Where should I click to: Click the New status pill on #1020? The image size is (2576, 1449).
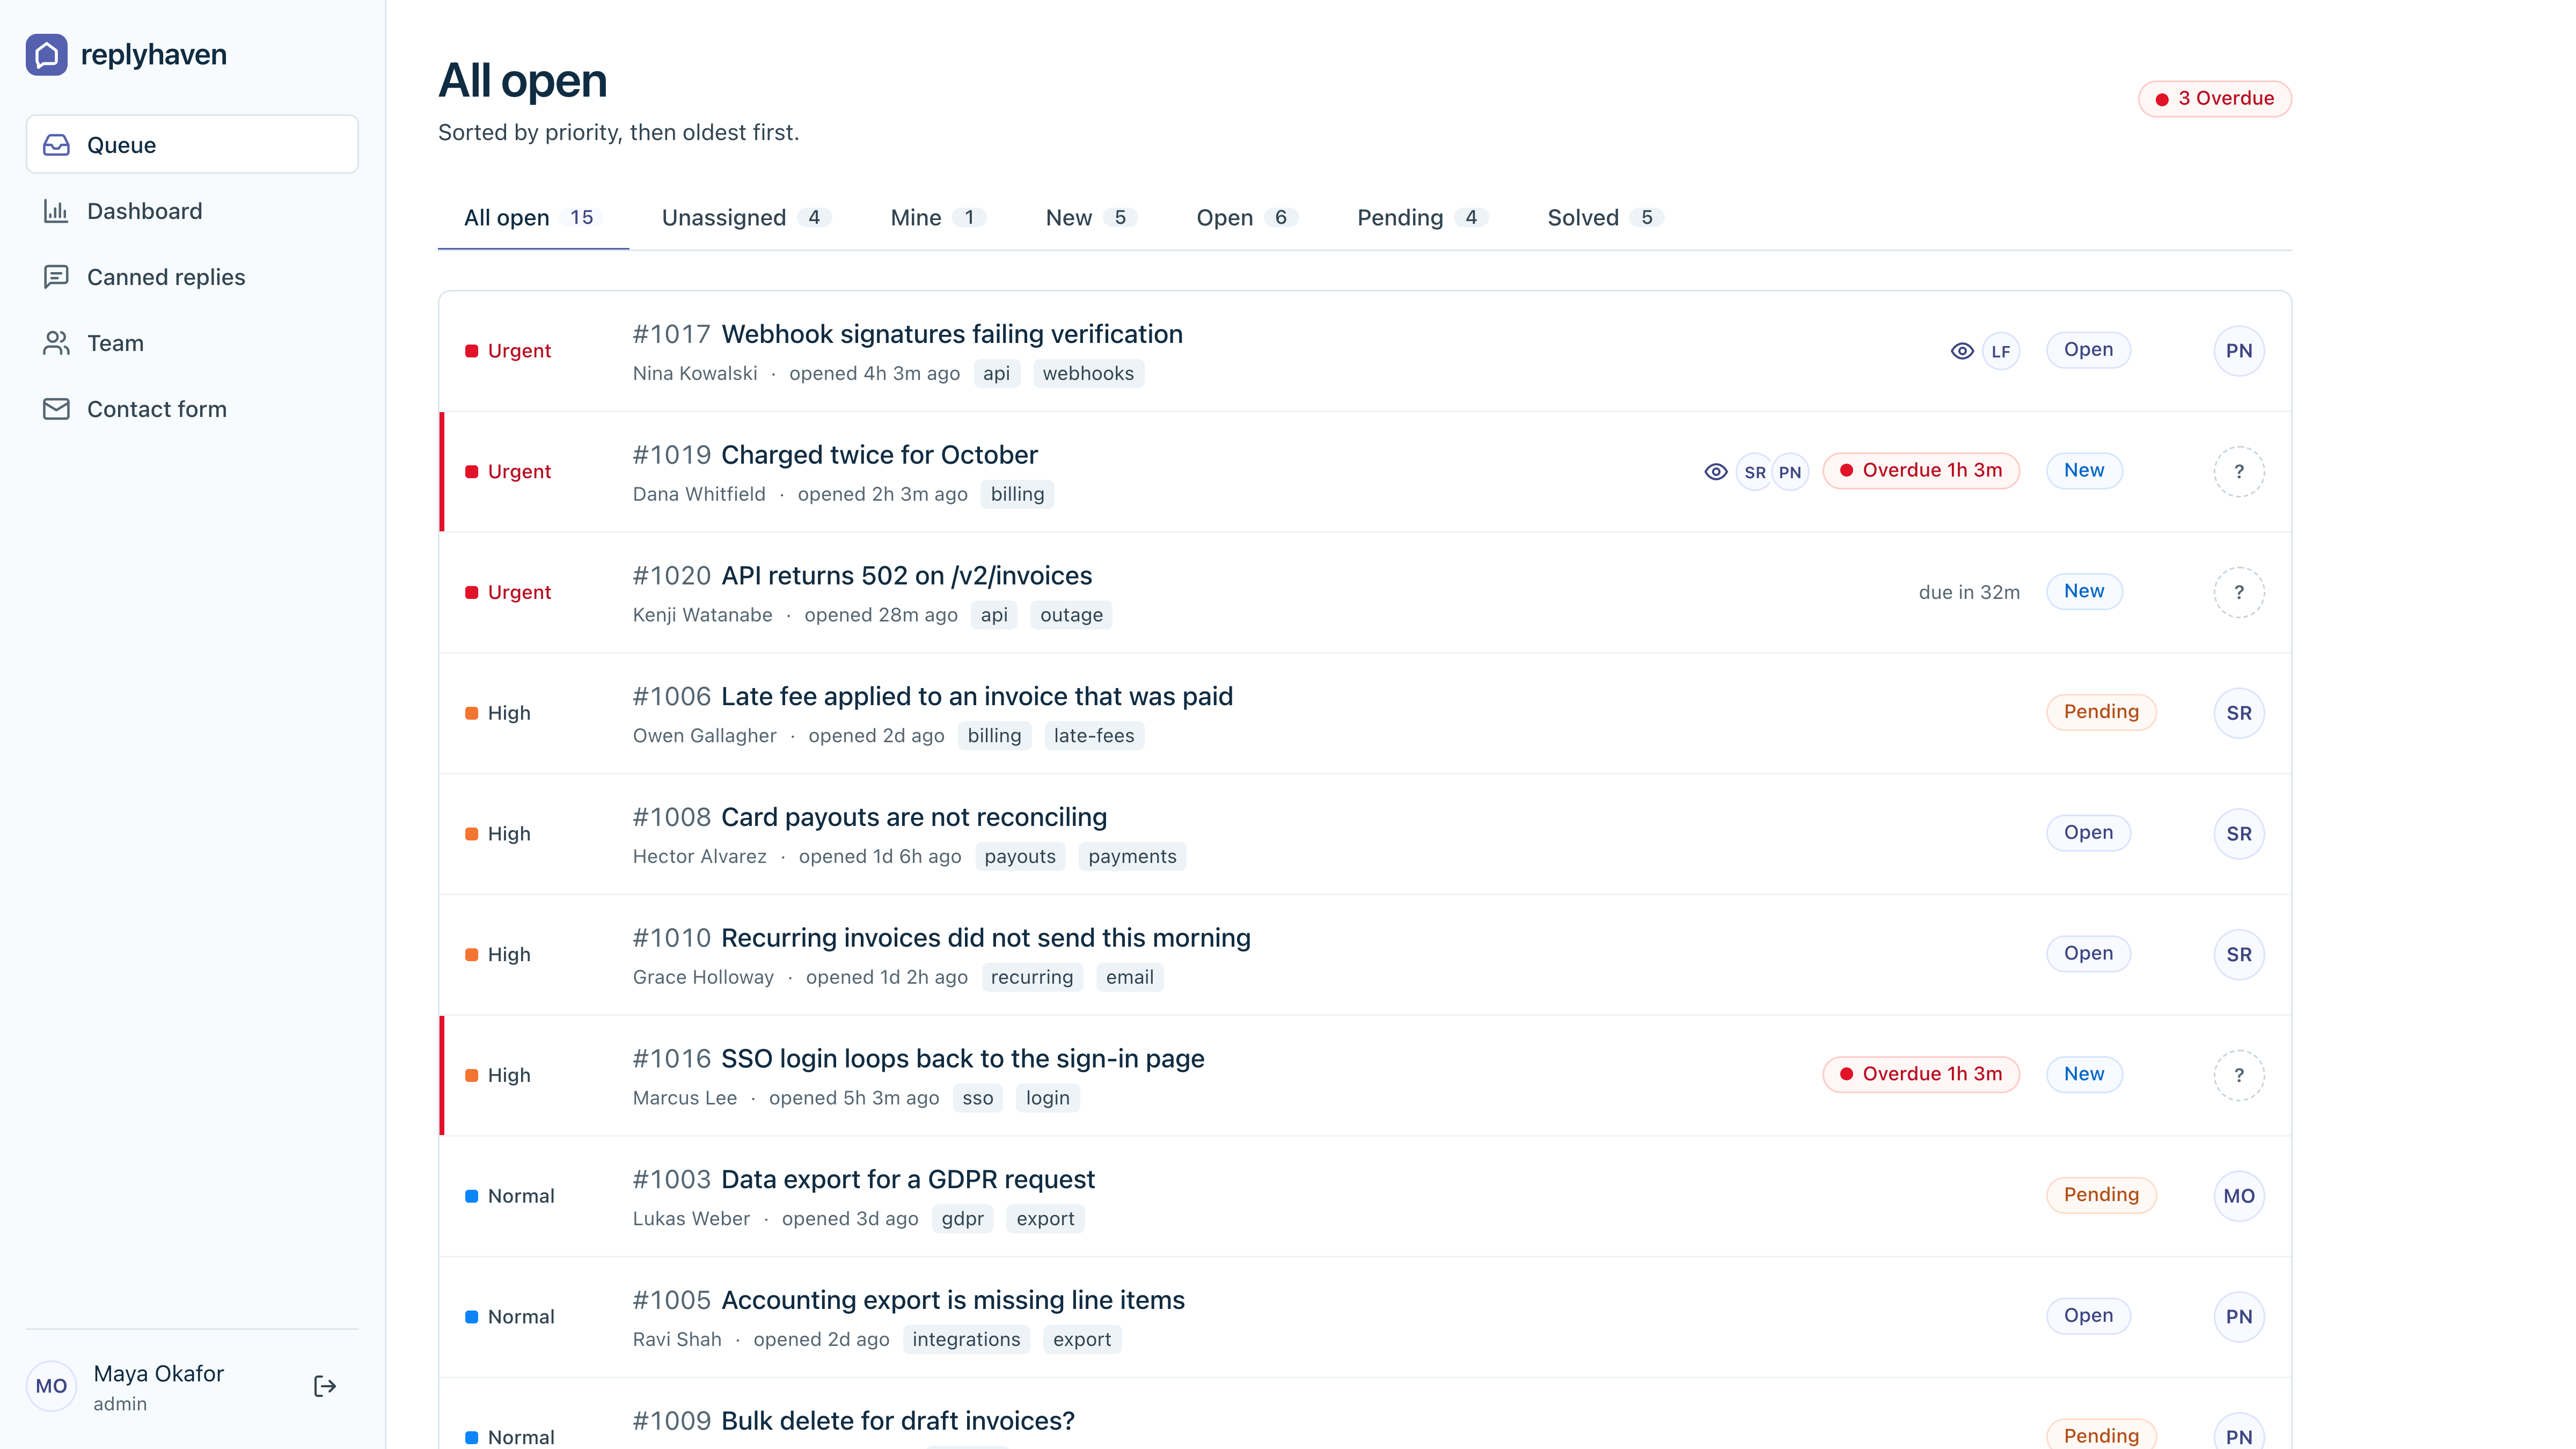[2084, 592]
